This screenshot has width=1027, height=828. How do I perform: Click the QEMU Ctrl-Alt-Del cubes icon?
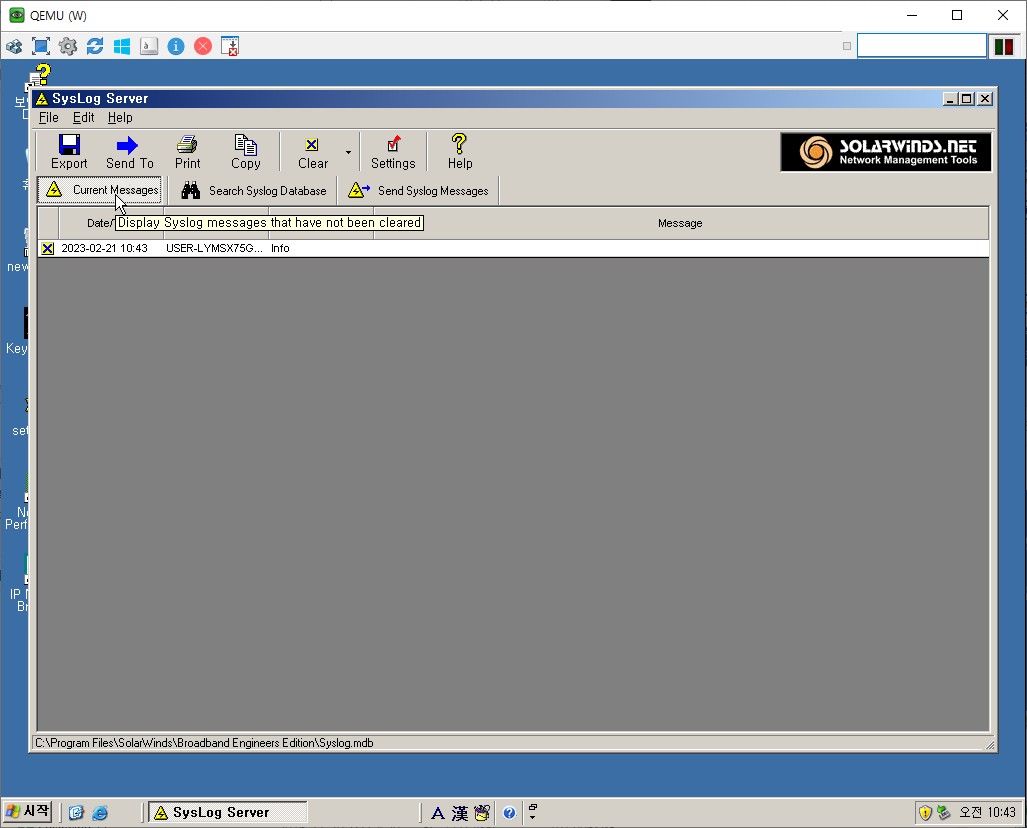point(14,46)
